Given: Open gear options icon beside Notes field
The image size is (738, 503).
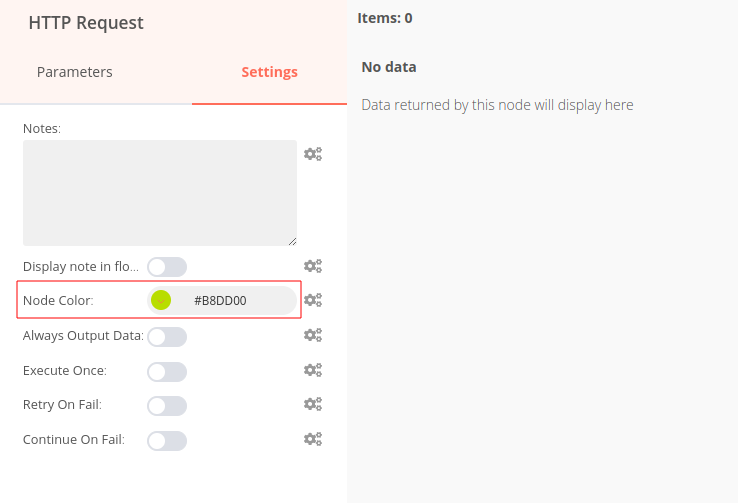Looking at the screenshot, I should click(x=313, y=154).
